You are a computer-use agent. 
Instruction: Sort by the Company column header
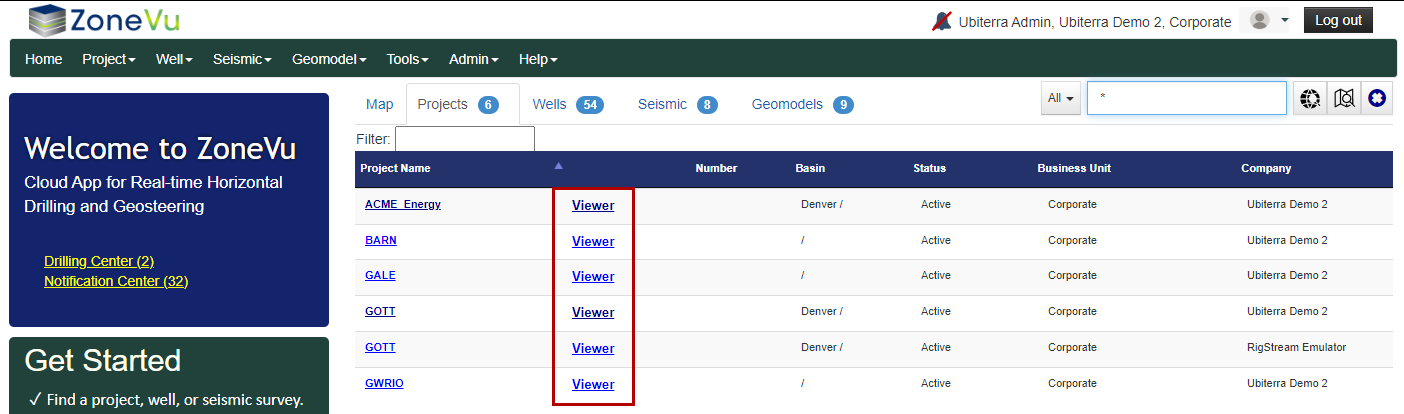1266,168
